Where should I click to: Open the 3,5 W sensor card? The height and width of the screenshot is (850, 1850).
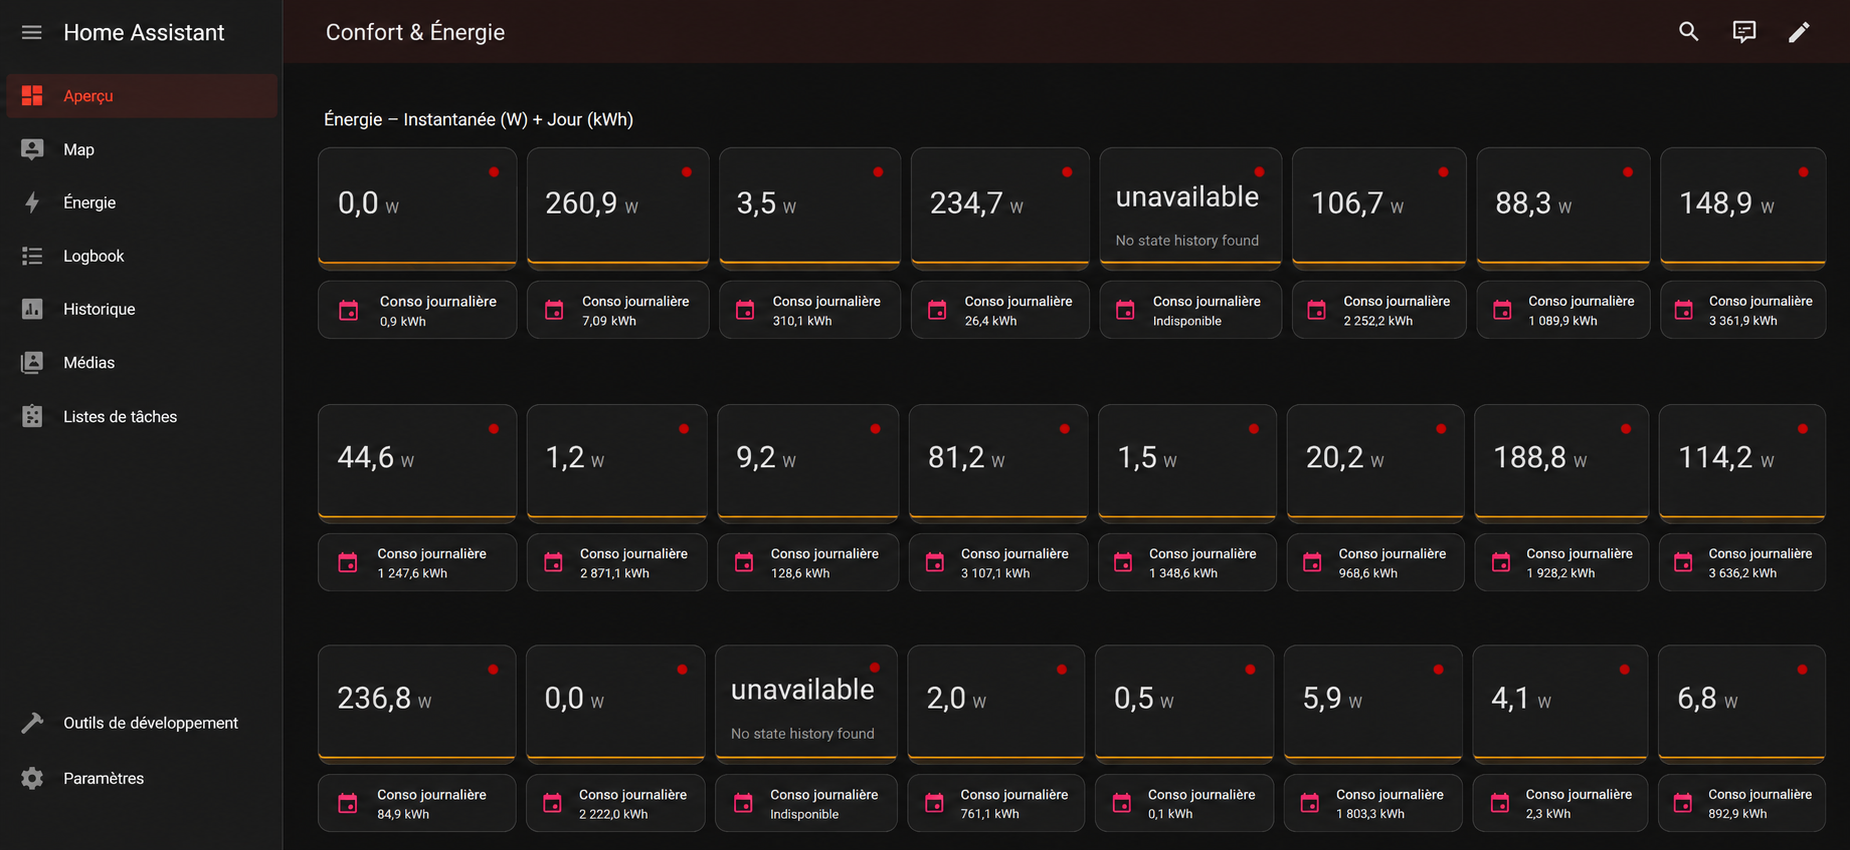point(810,208)
